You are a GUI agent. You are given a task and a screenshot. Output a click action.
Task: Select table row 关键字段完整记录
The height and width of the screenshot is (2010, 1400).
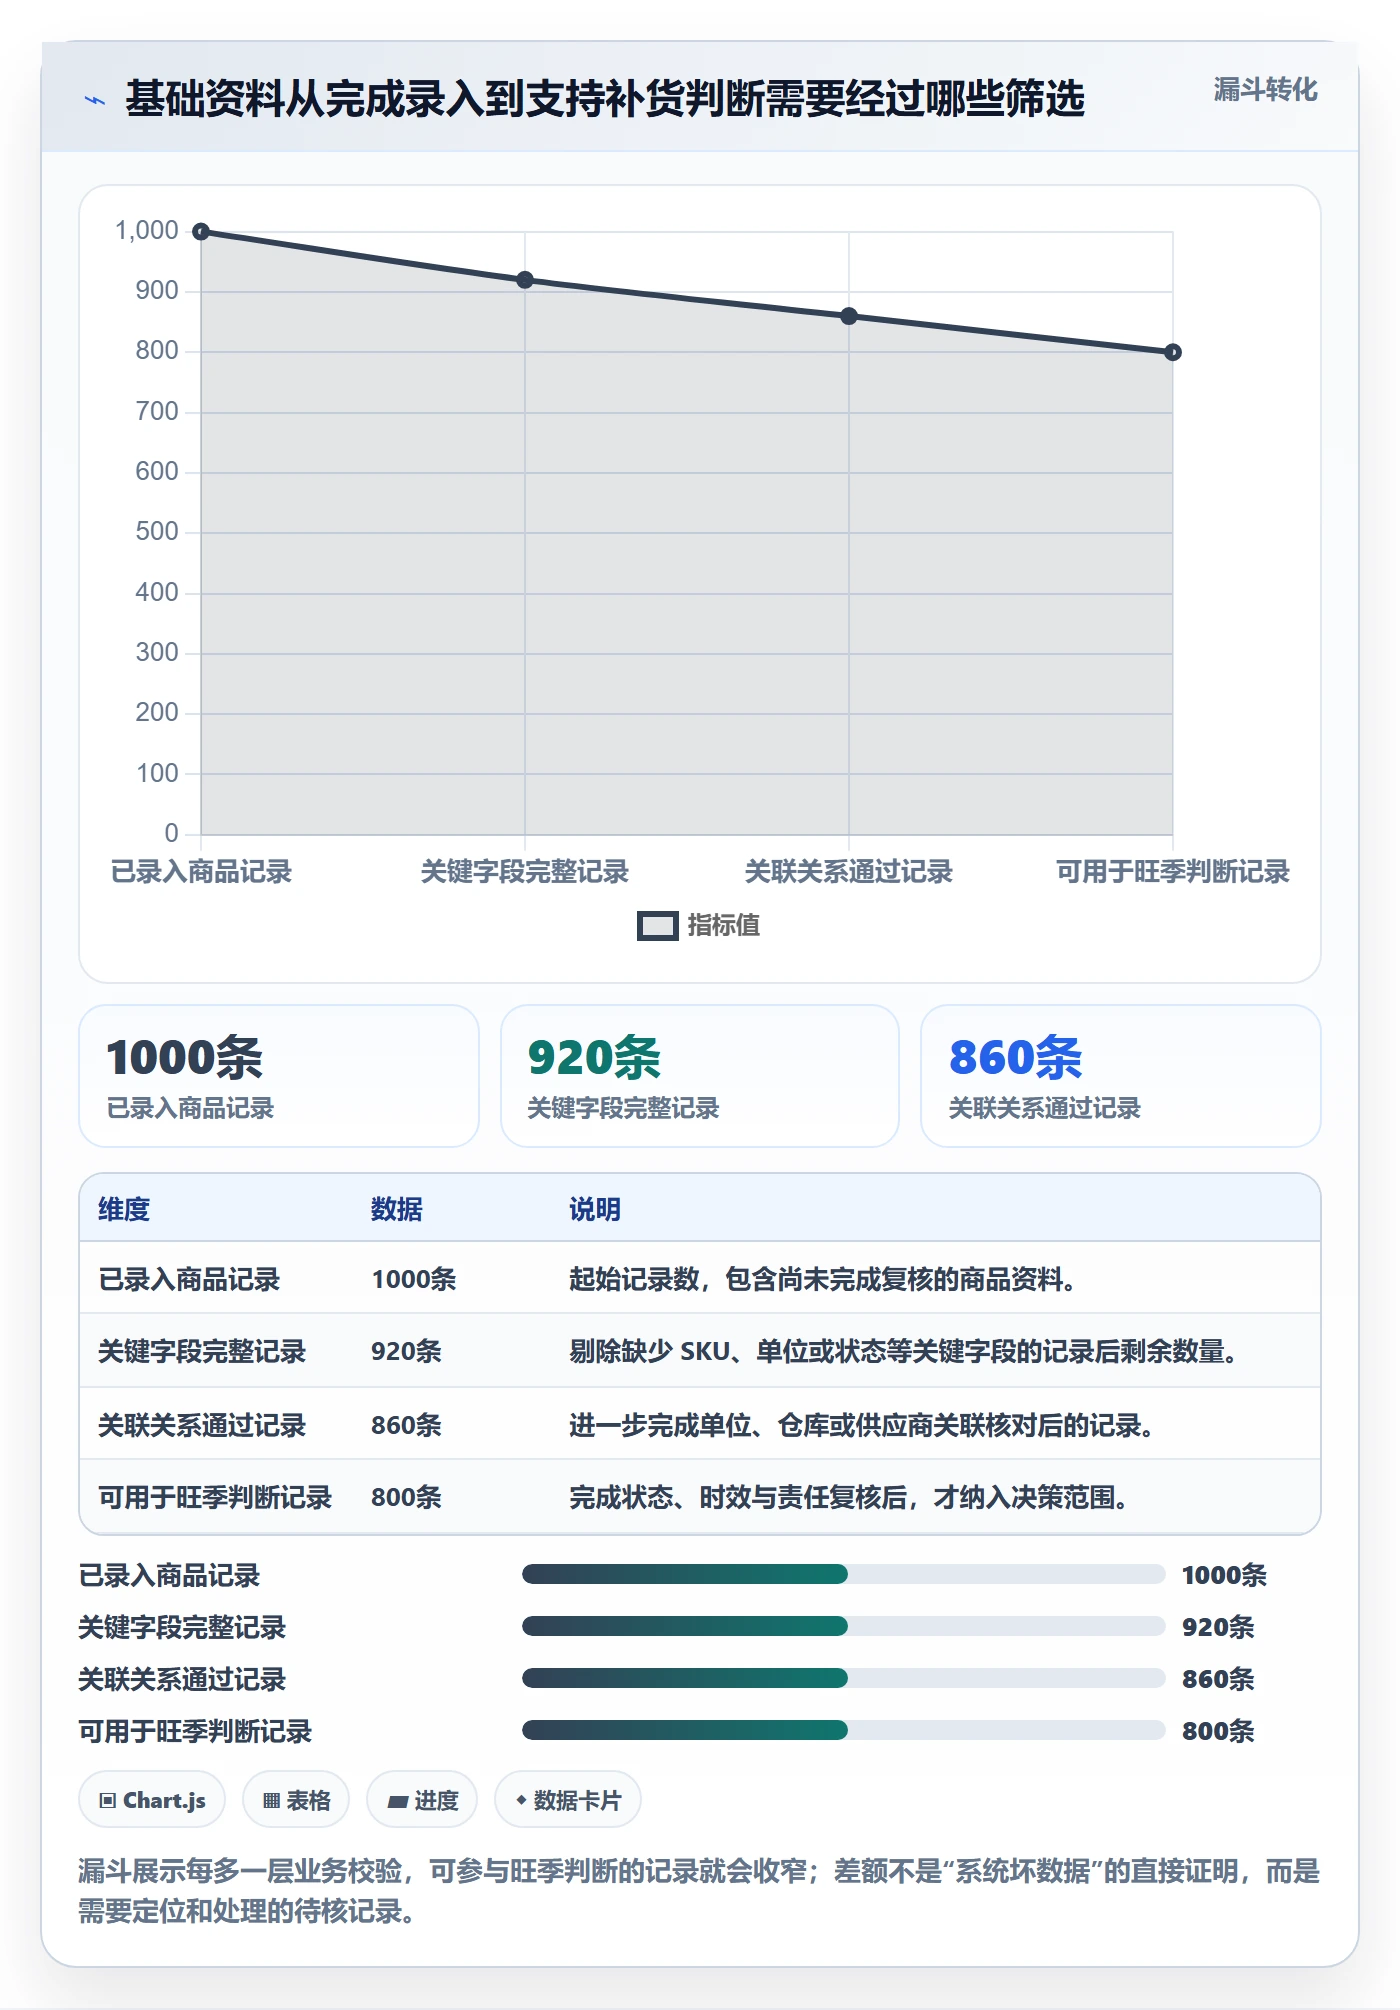pos(700,1351)
